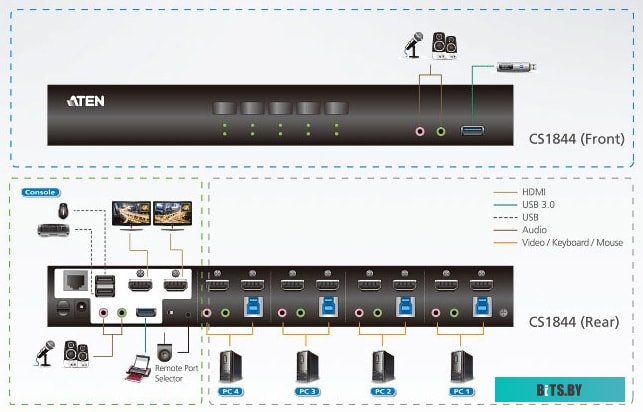The image size is (643, 412).
Task: Click the blue USB 3.0 port for PC 1
Action: click(482, 307)
